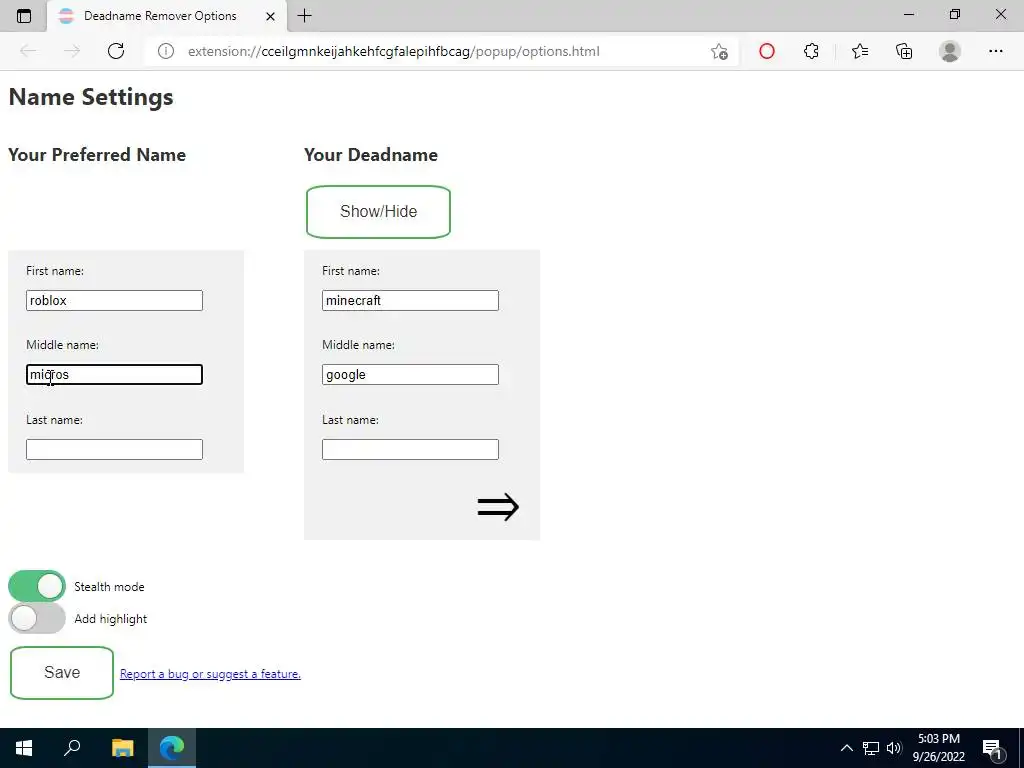1024x768 pixels.
Task: Click the Stealth mode label
Action: coord(109,586)
